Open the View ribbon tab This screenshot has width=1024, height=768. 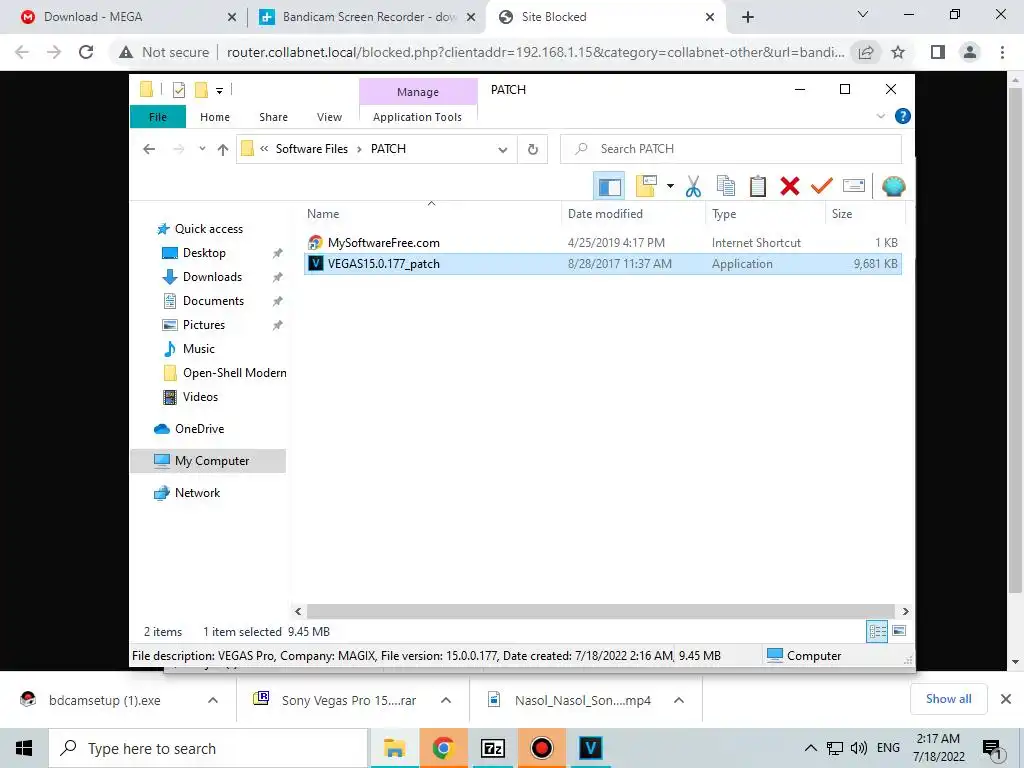coord(329,117)
